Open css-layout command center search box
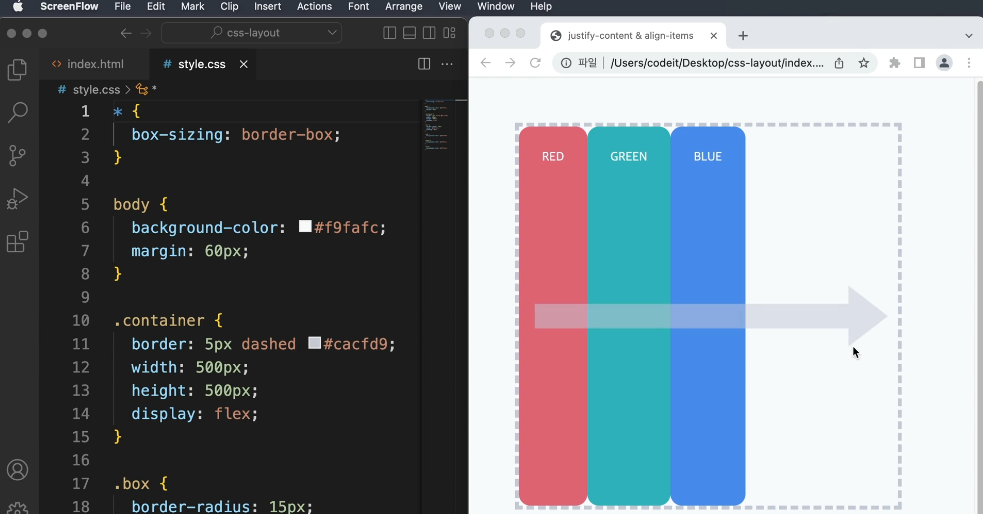The image size is (983, 514). [x=251, y=33]
